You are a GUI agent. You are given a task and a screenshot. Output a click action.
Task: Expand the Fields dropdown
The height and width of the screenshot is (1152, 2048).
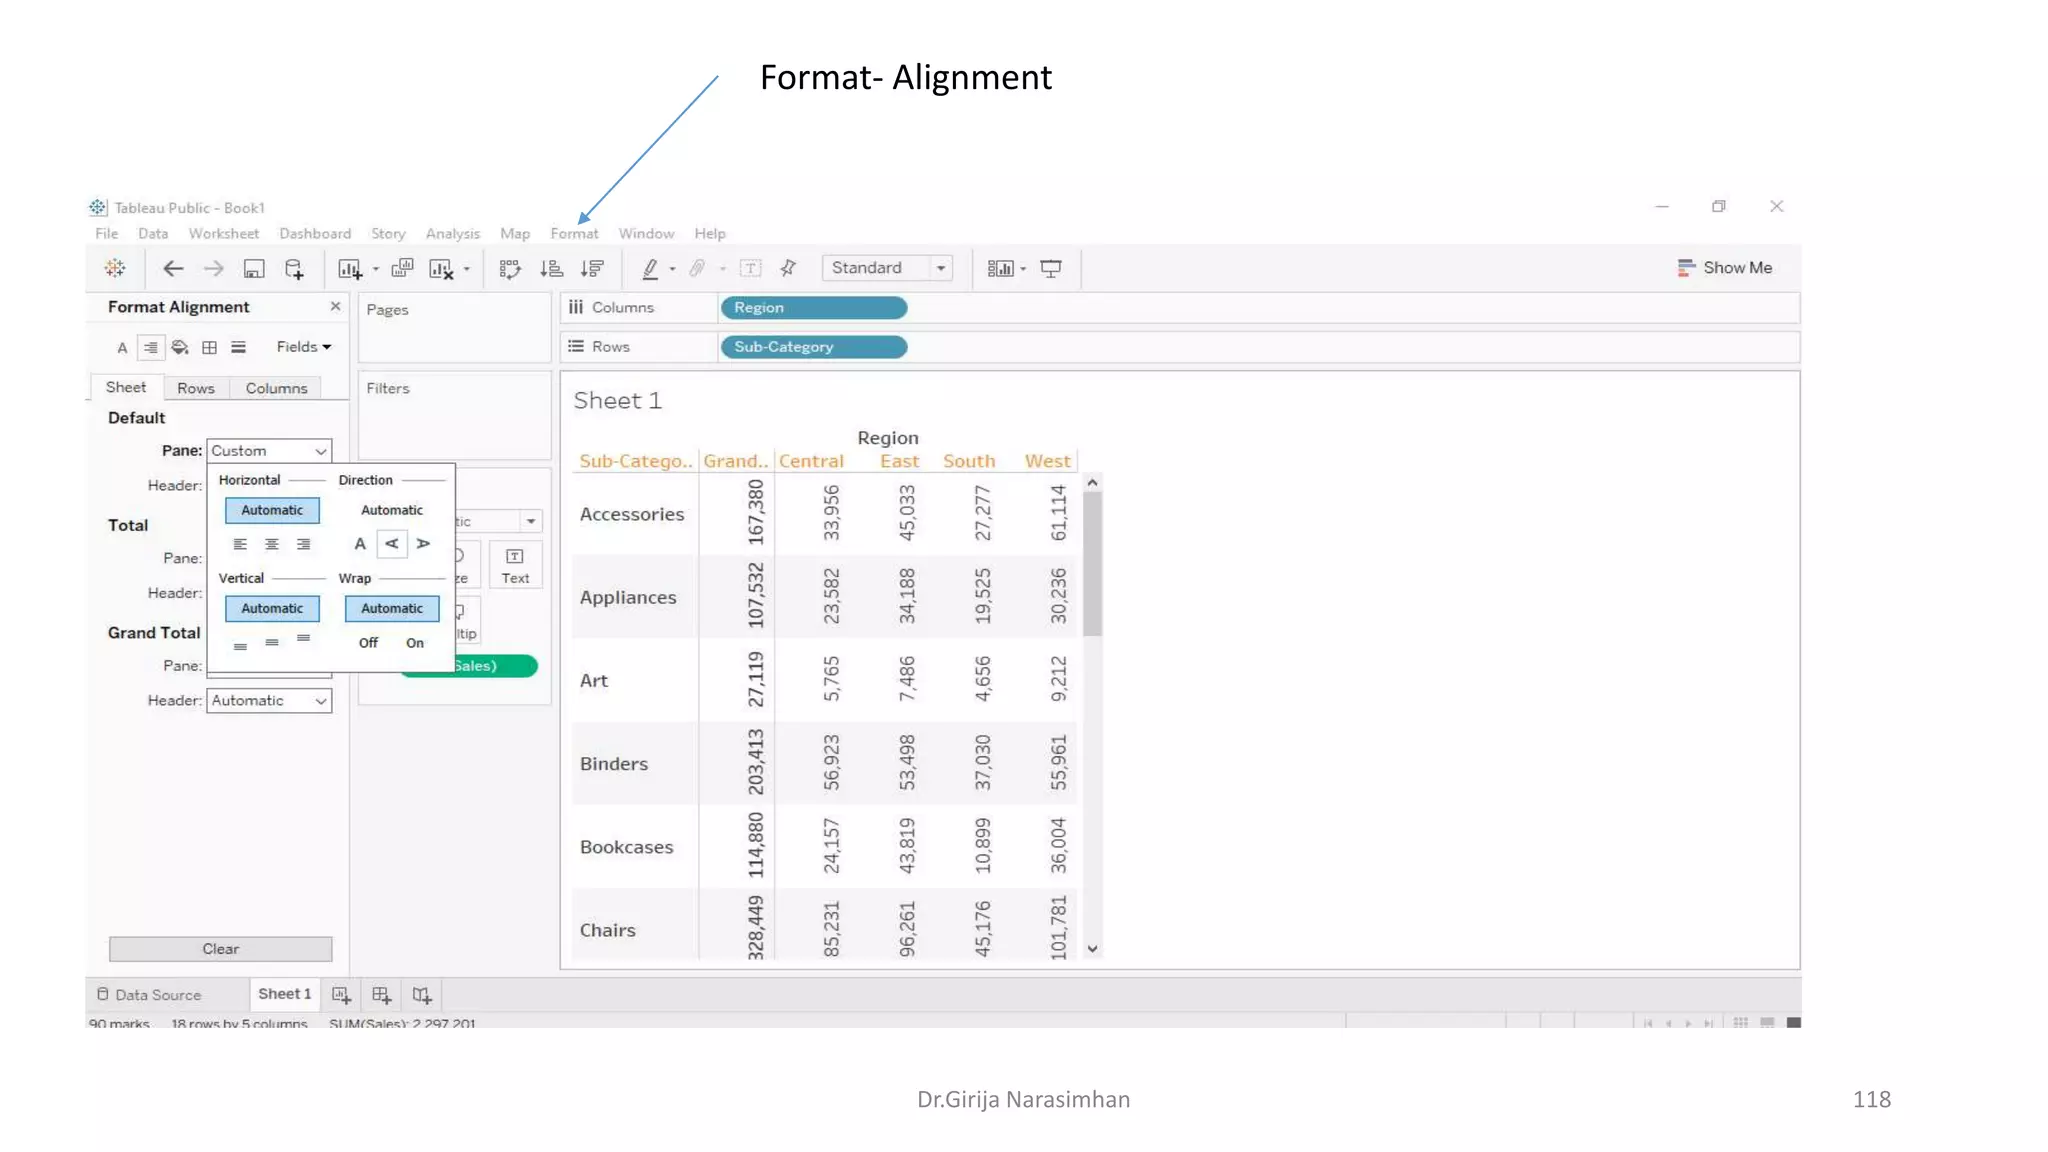click(x=303, y=347)
